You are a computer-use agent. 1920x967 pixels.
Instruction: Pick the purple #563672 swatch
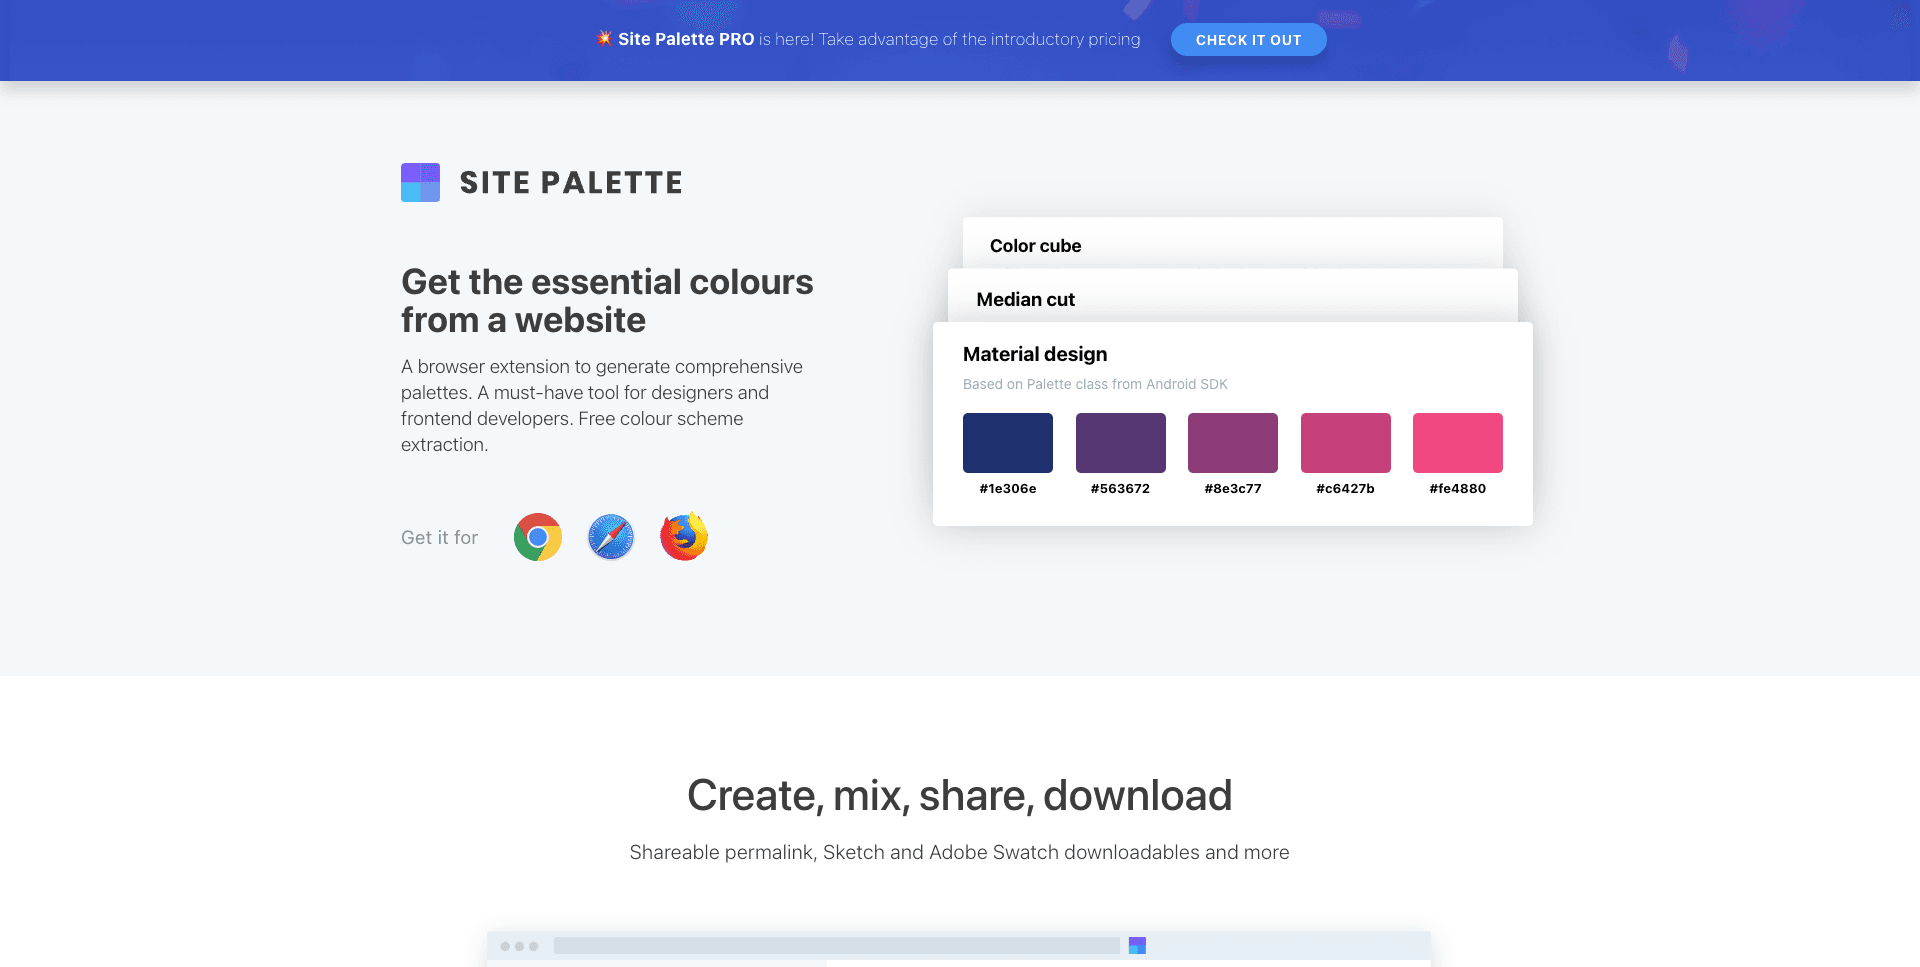(x=1121, y=443)
